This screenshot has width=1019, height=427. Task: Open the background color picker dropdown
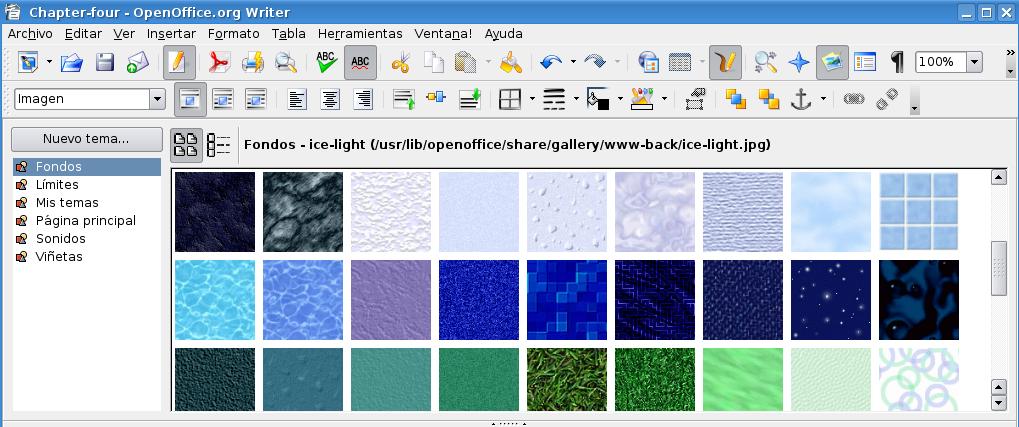[x=620, y=99]
